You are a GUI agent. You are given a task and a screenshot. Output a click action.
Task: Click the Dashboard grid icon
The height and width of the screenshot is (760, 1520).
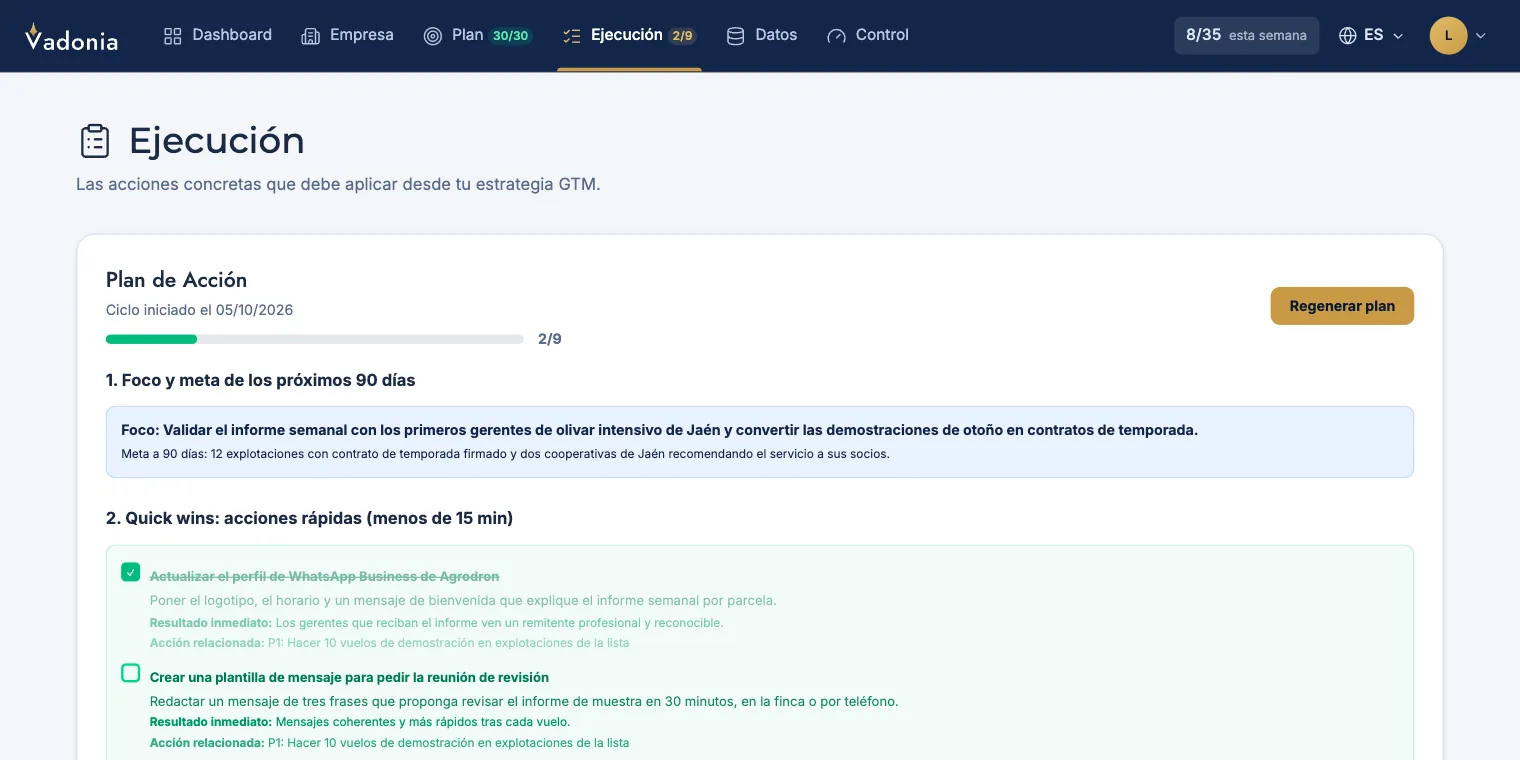[x=173, y=36]
